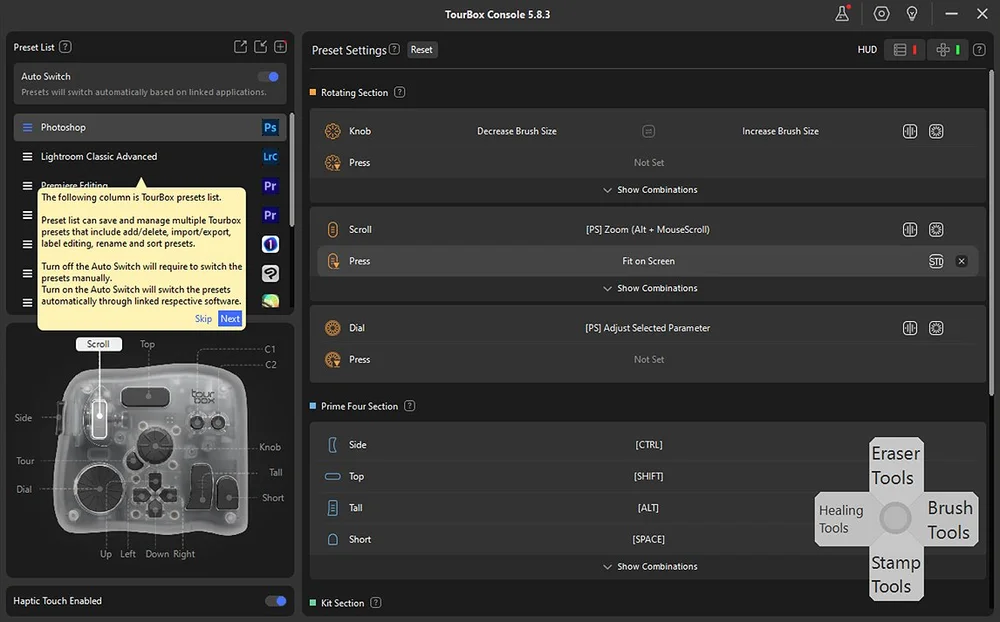Click Not Set for Dial Press
The image size is (1000, 622).
[x=649, y=360]
